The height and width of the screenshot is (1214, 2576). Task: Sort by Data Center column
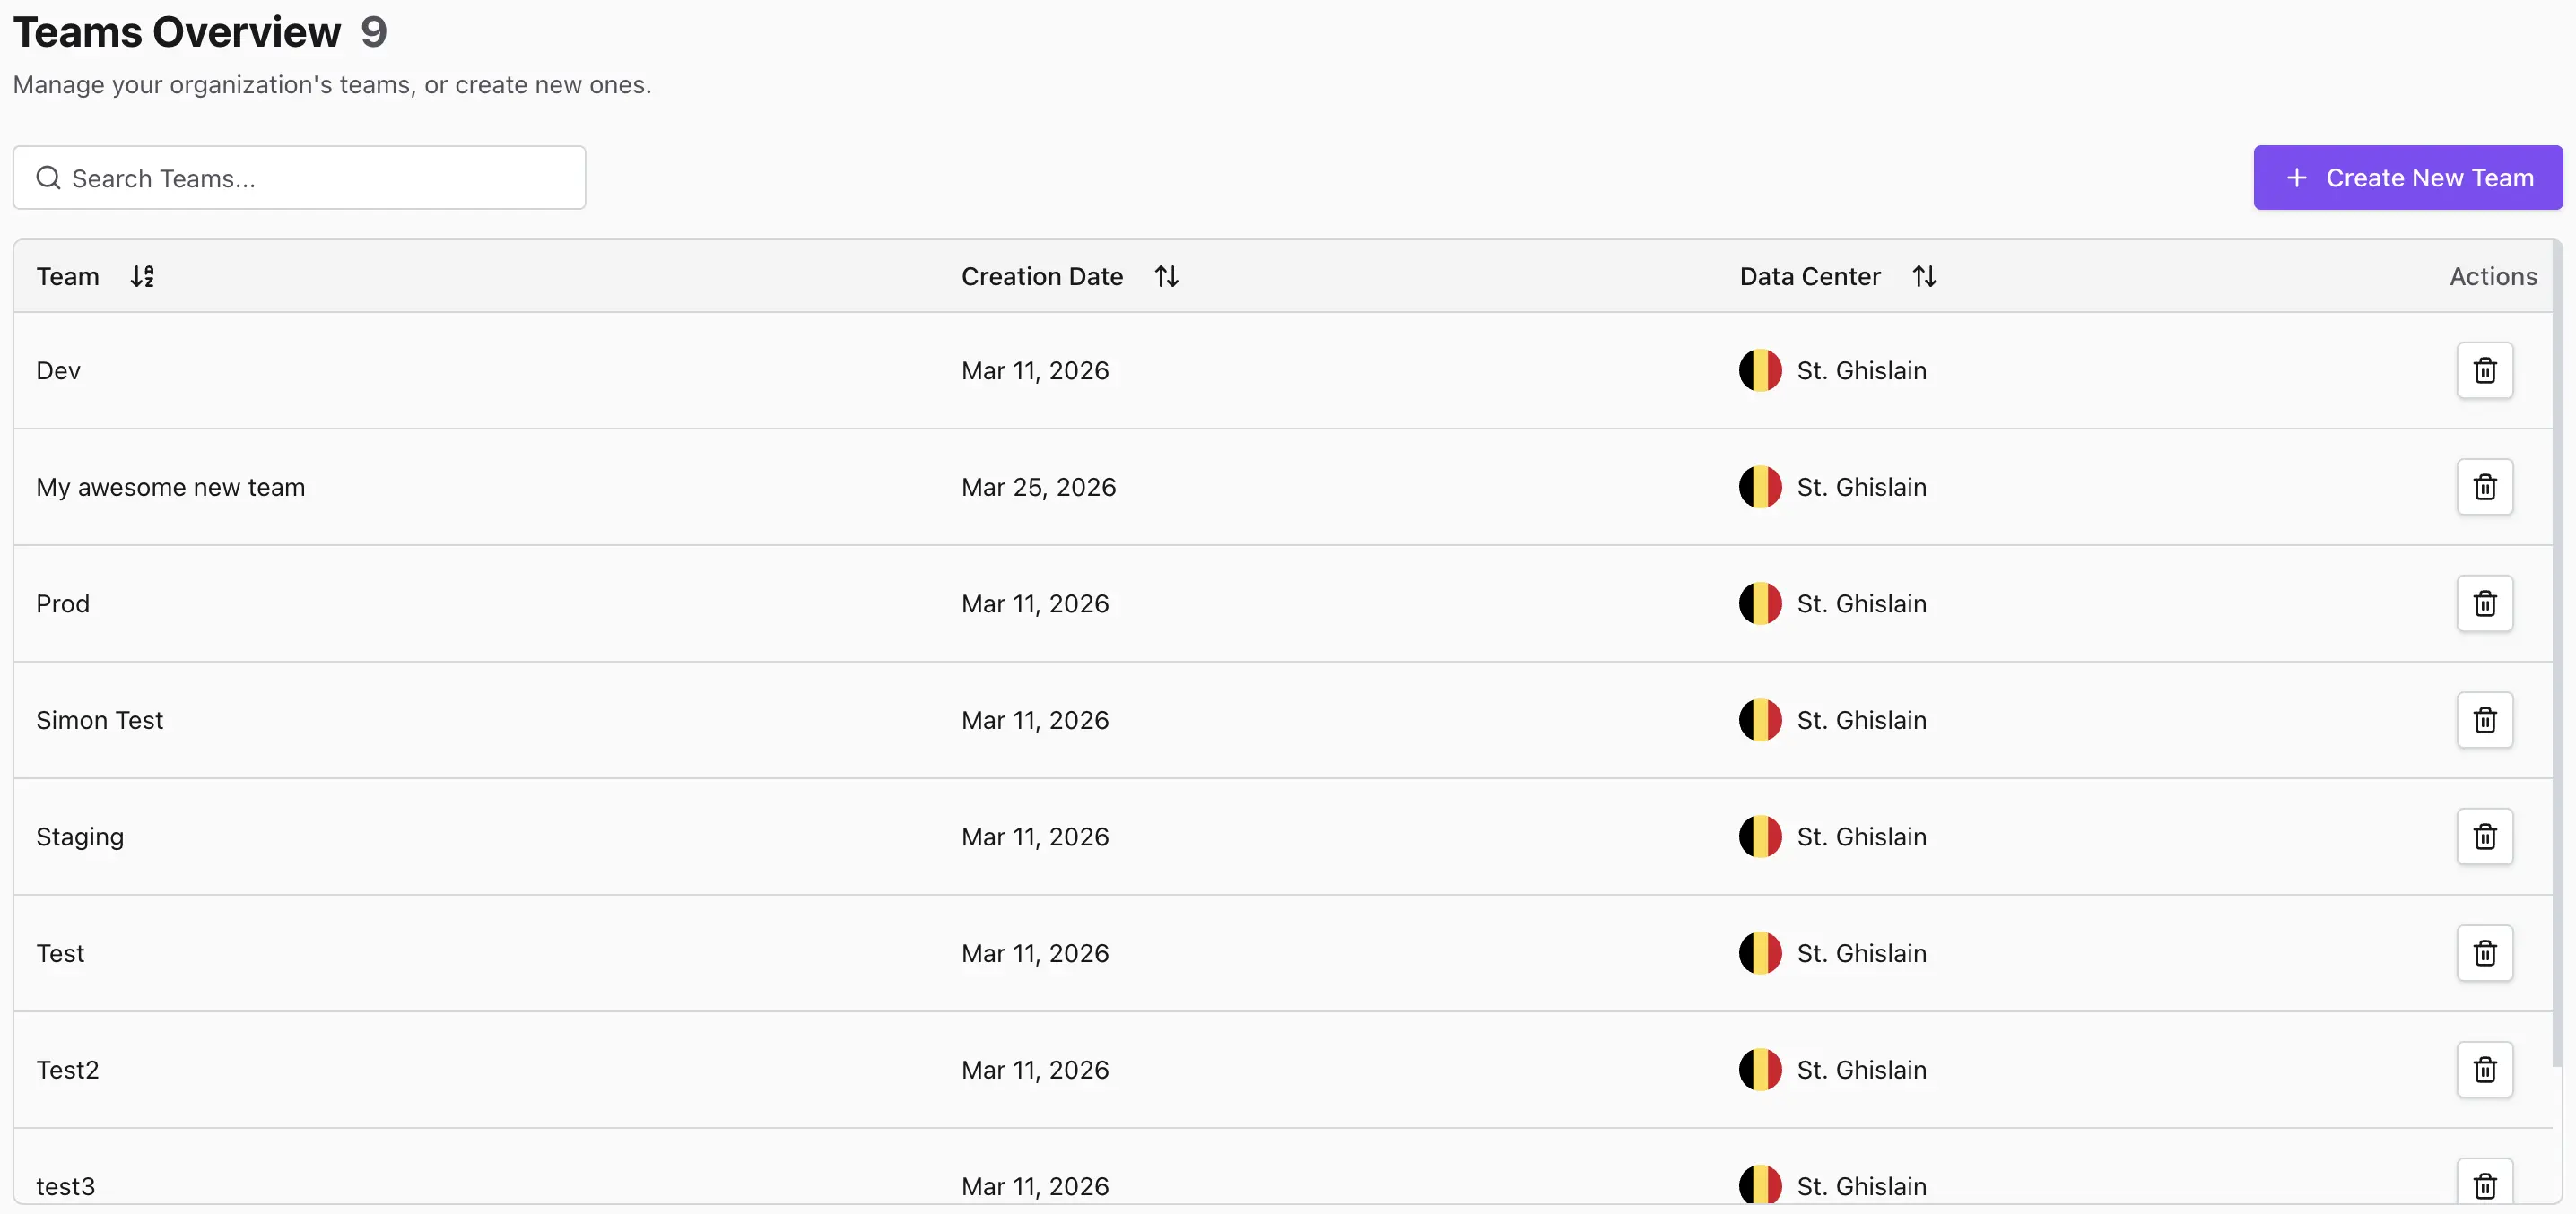coord(1924,277)
